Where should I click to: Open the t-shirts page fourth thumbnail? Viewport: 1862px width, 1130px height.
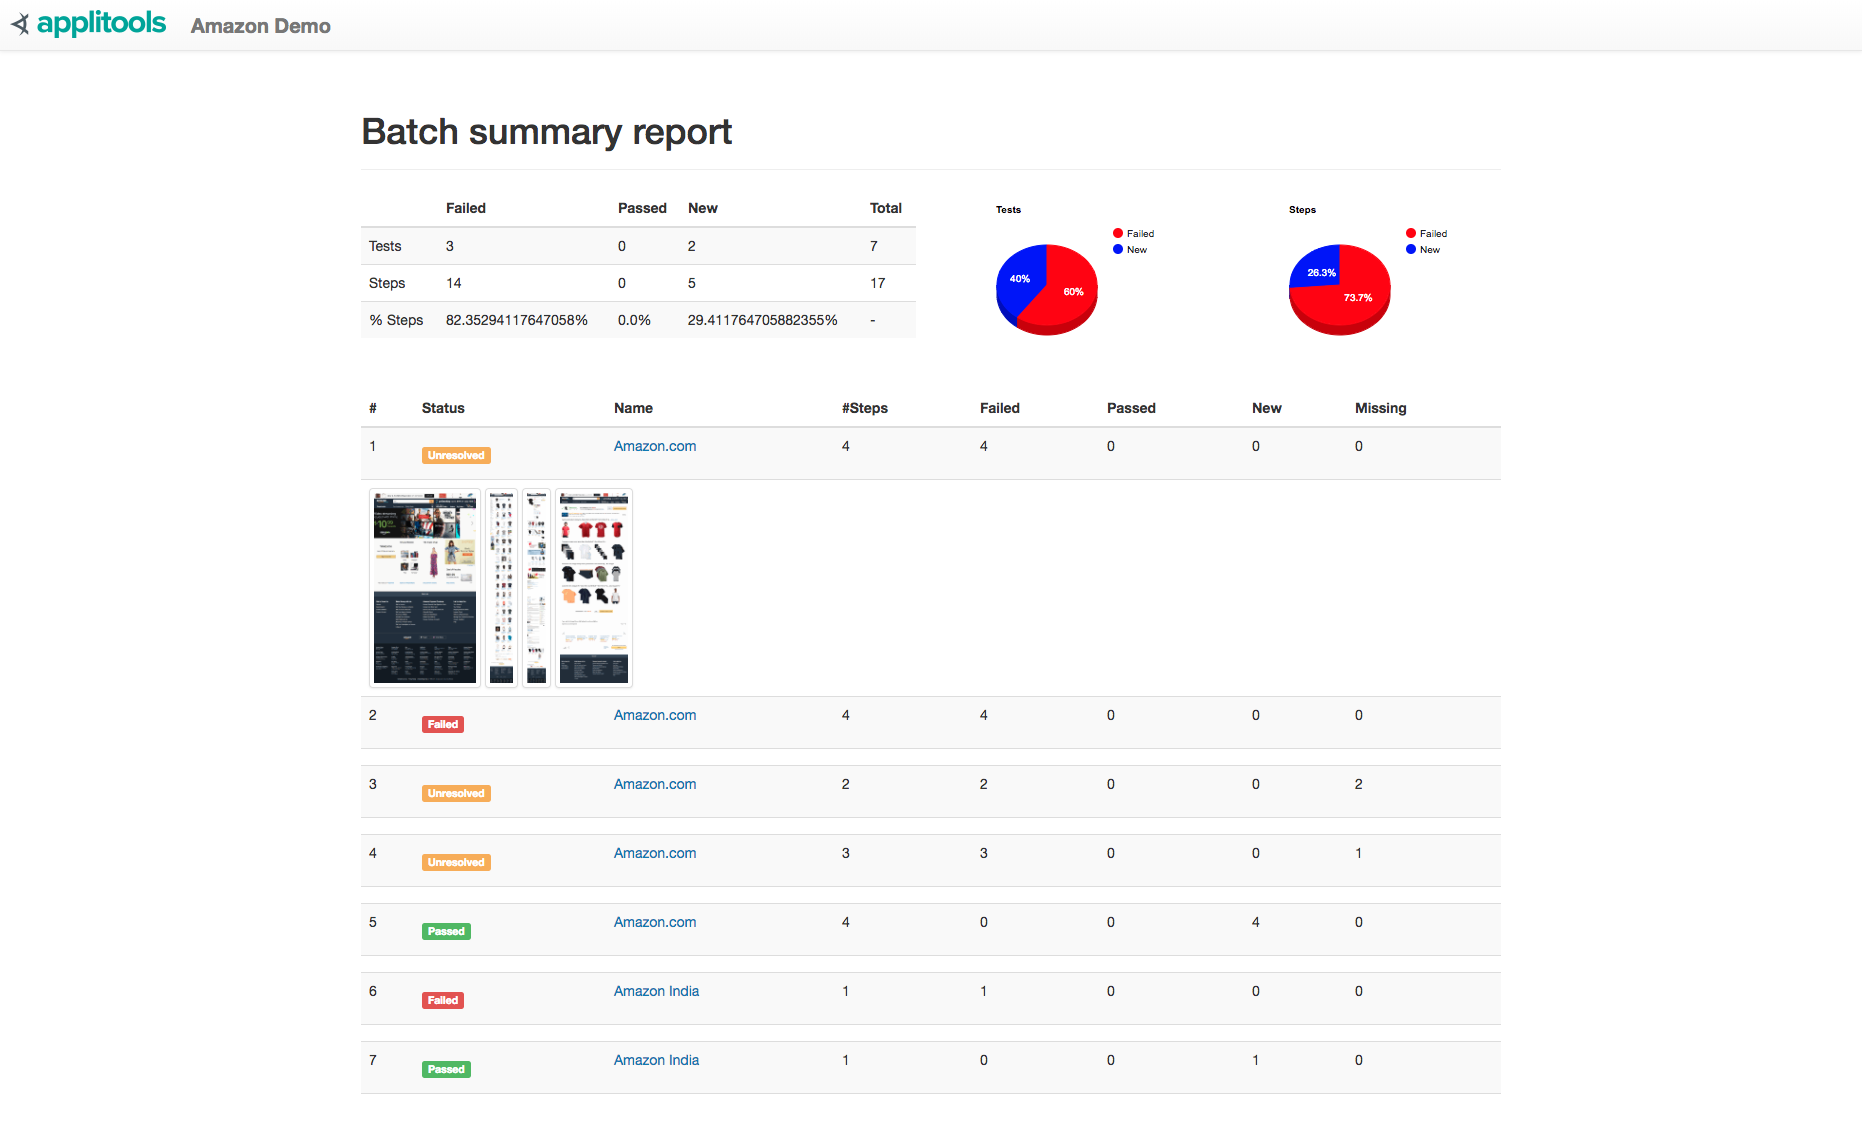(x=594, y=588)
